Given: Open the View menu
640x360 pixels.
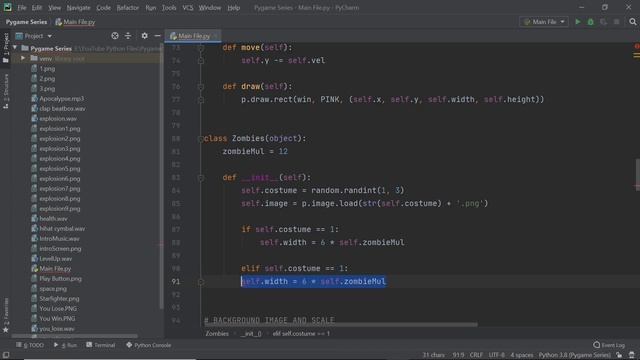Looking at the screenshot, I should coord(54,7).
